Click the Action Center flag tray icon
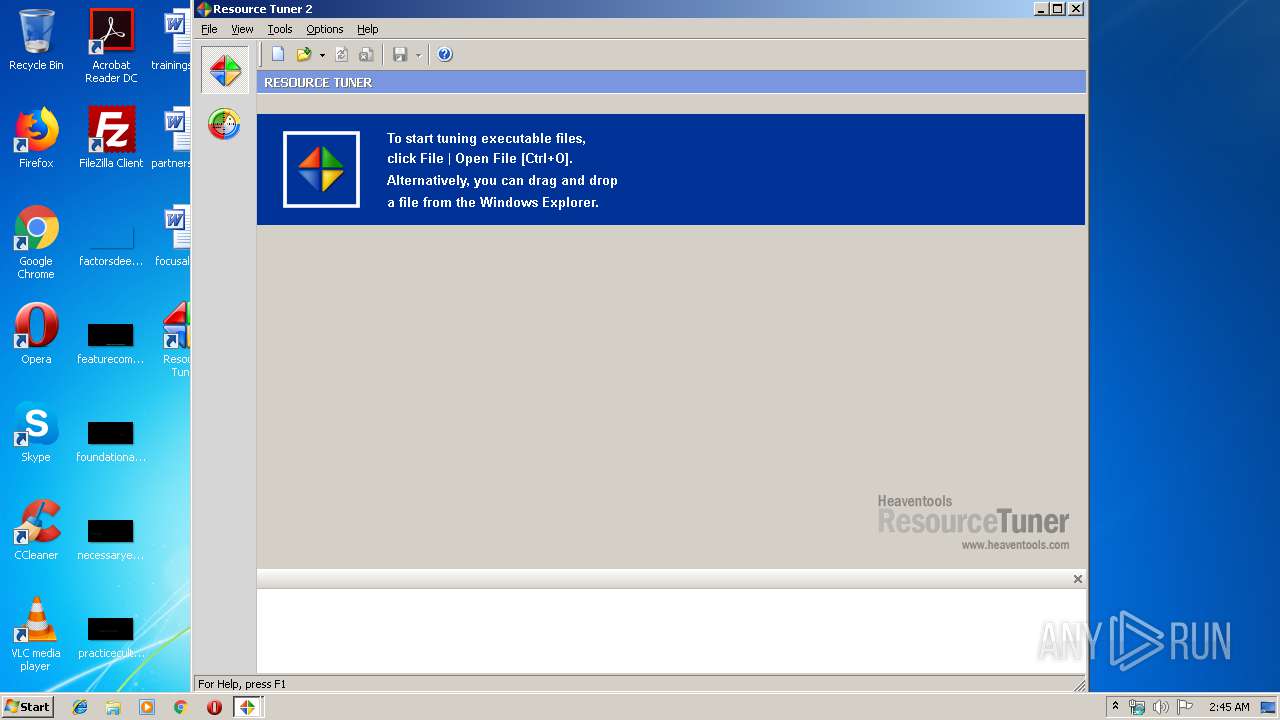Image resolution: width=1280 pixels, height=720 pixels. click(x=1184, y=707)
